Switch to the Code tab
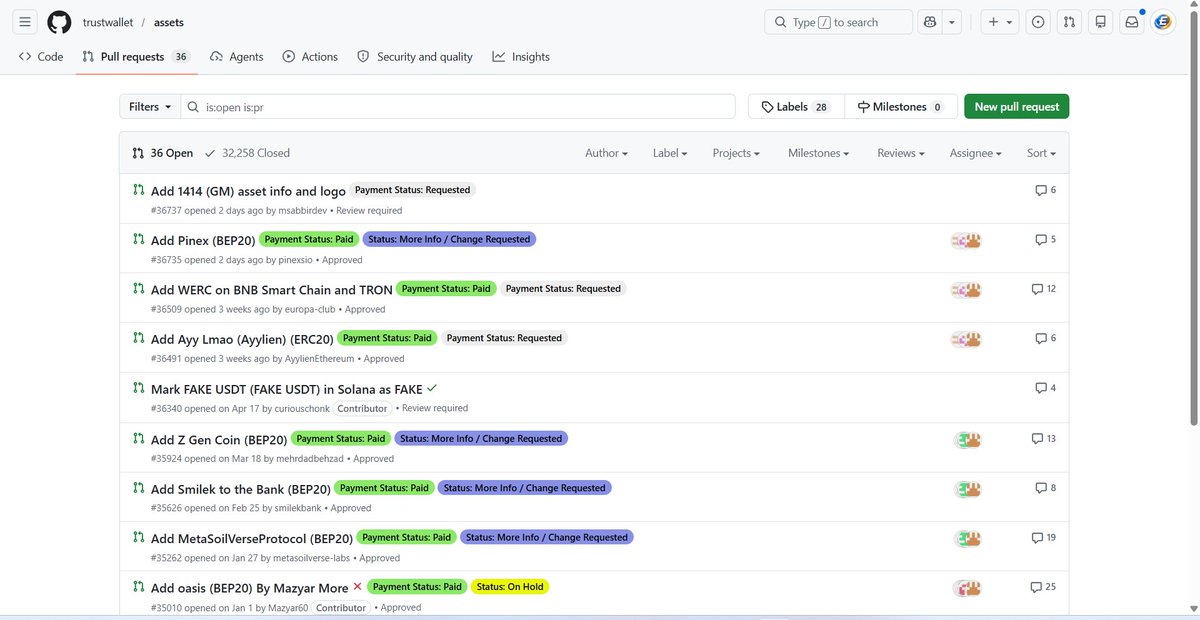 click(41, 57)
